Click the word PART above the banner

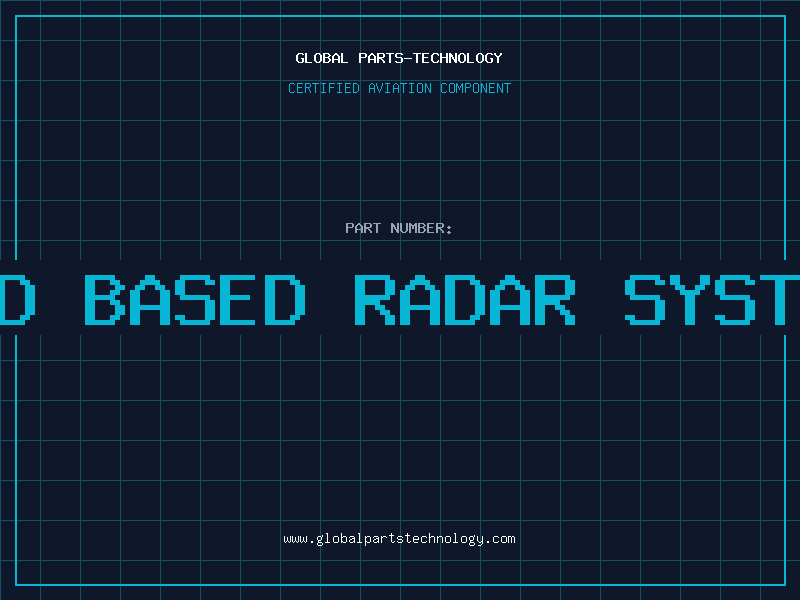pyautogui.click(x=363, y=228)
